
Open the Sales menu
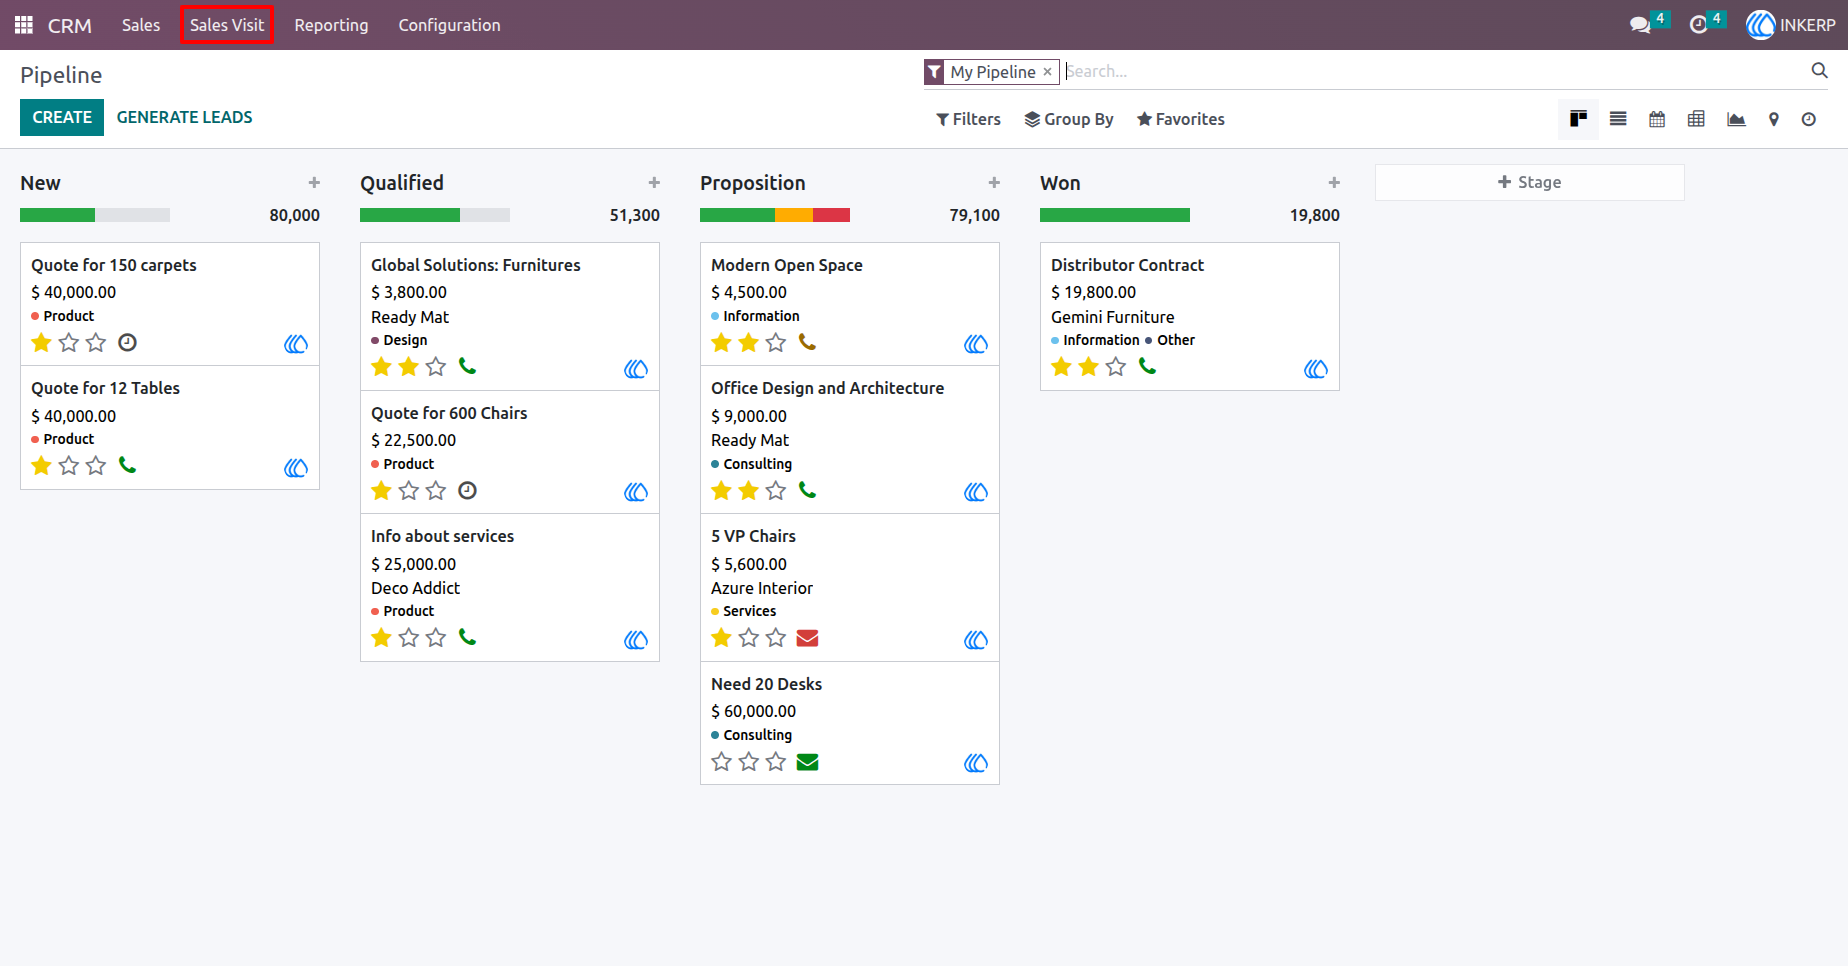tap(141, 25)
